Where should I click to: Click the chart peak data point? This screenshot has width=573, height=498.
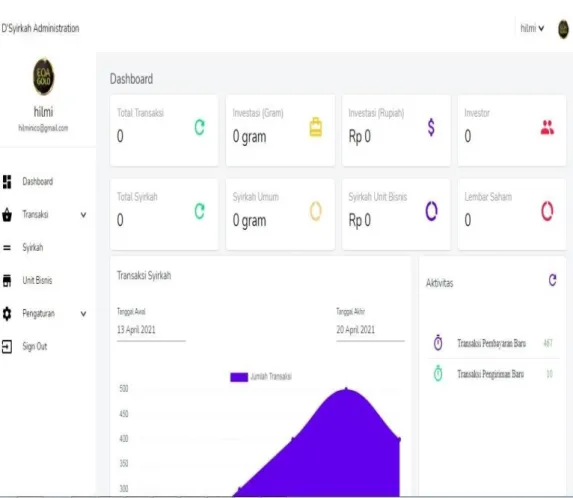click(346, 389)
